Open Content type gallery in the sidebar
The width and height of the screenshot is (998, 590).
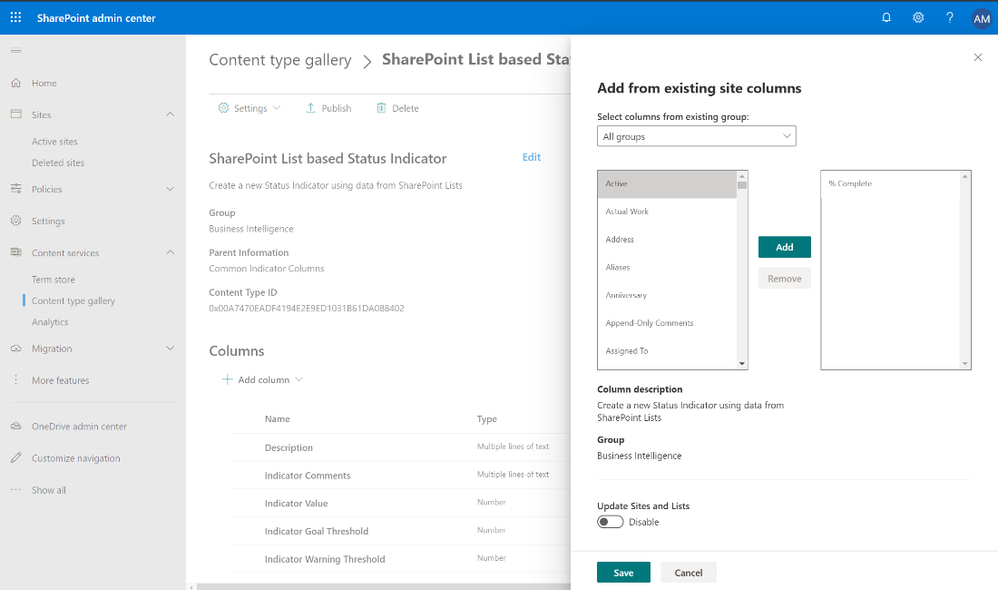pyautogui.click(x=73, y=300)
